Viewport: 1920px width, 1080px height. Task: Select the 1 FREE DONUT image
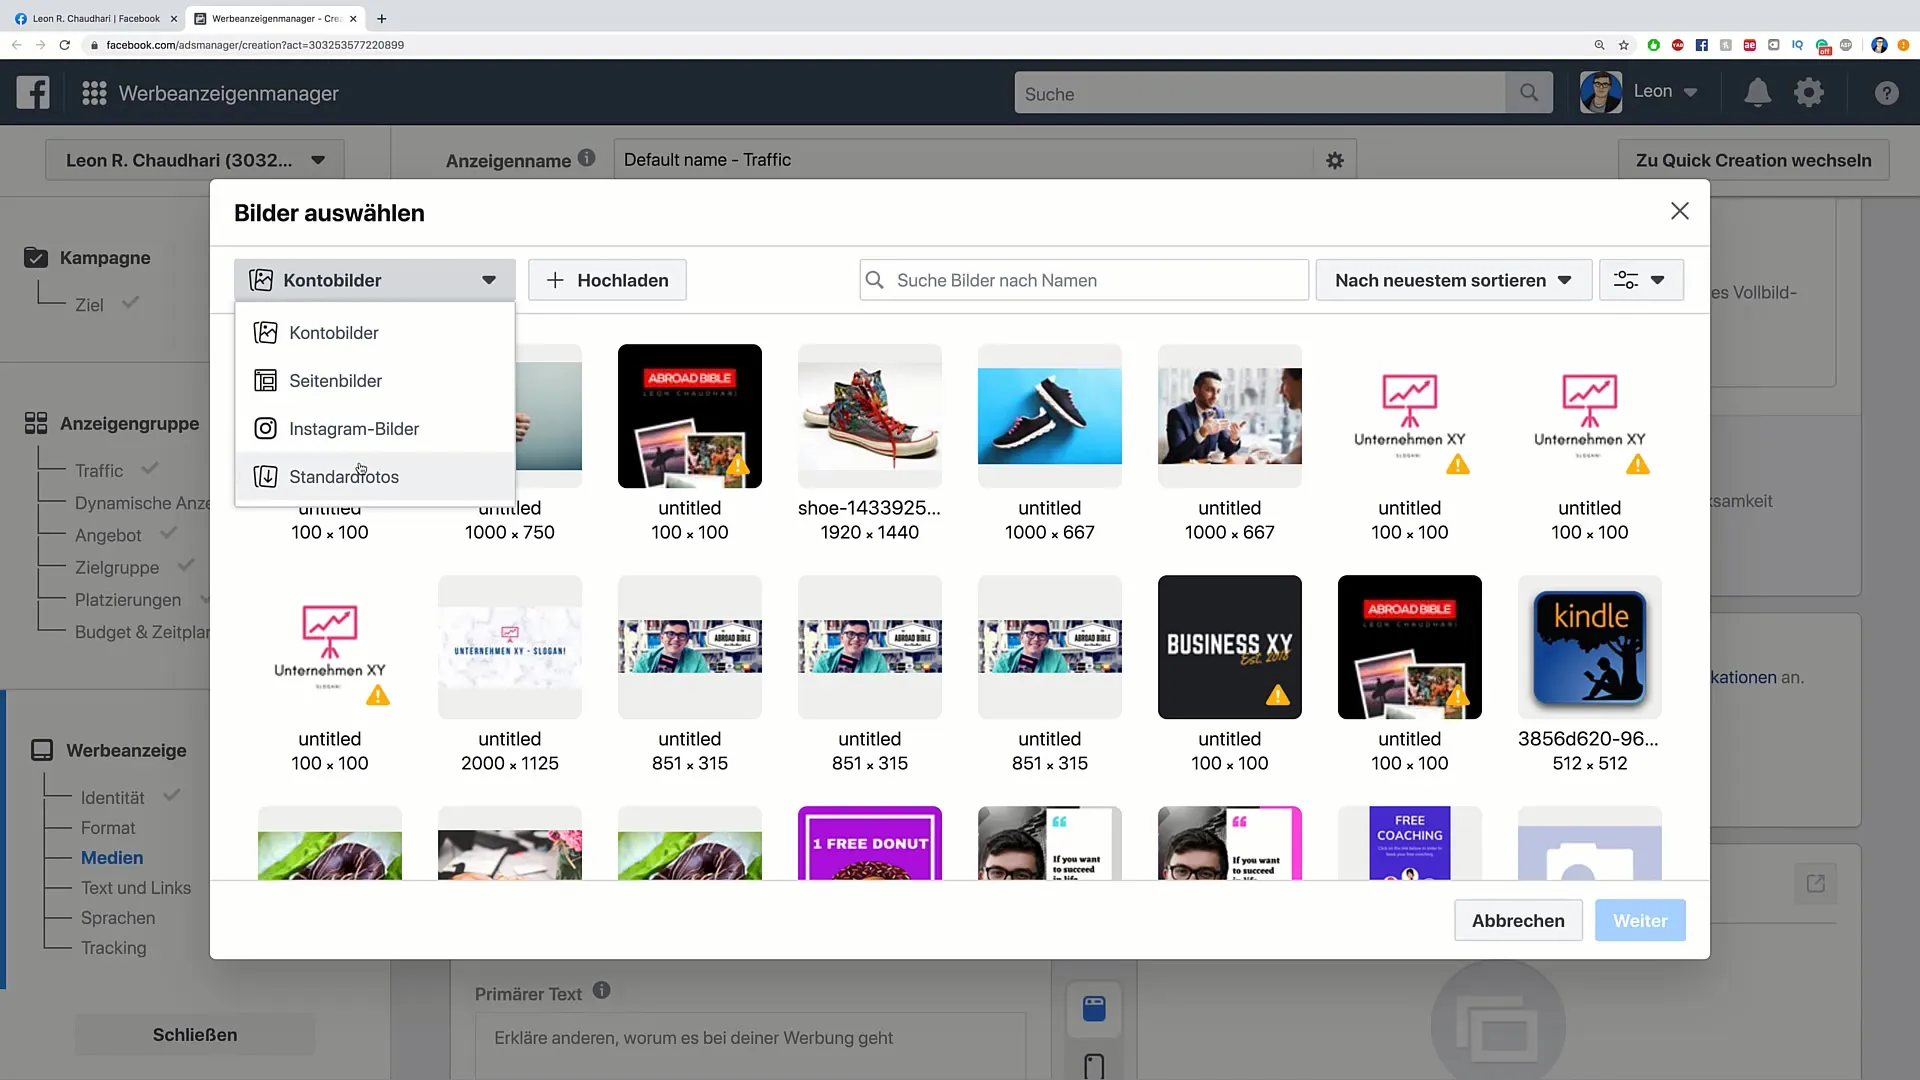[870, 843]
